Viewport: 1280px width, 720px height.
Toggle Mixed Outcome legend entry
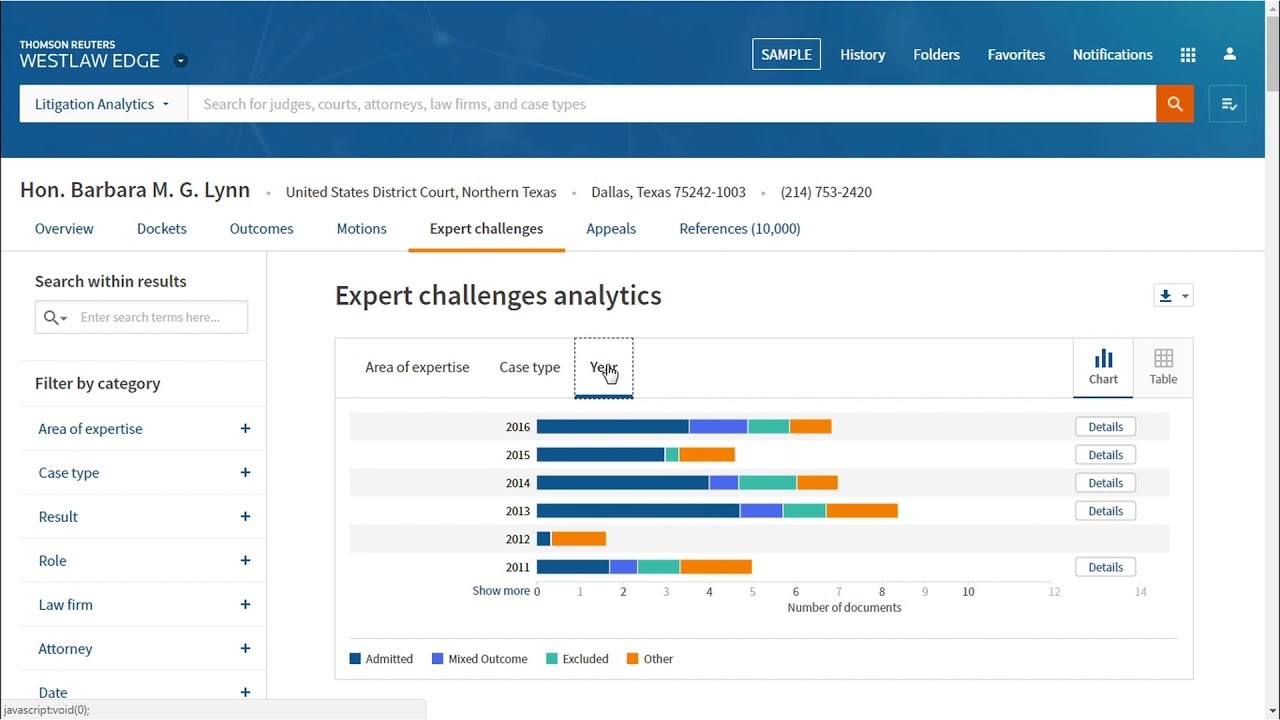(x=479, y=659)
